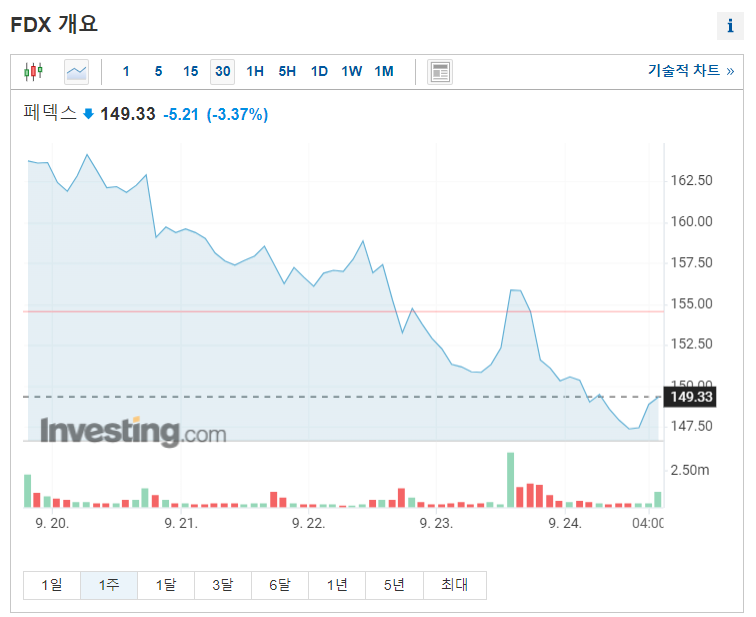The height and width of the screenshot is (617, 756).
Task: Set interval to 5H
Action: click(287, 72)
